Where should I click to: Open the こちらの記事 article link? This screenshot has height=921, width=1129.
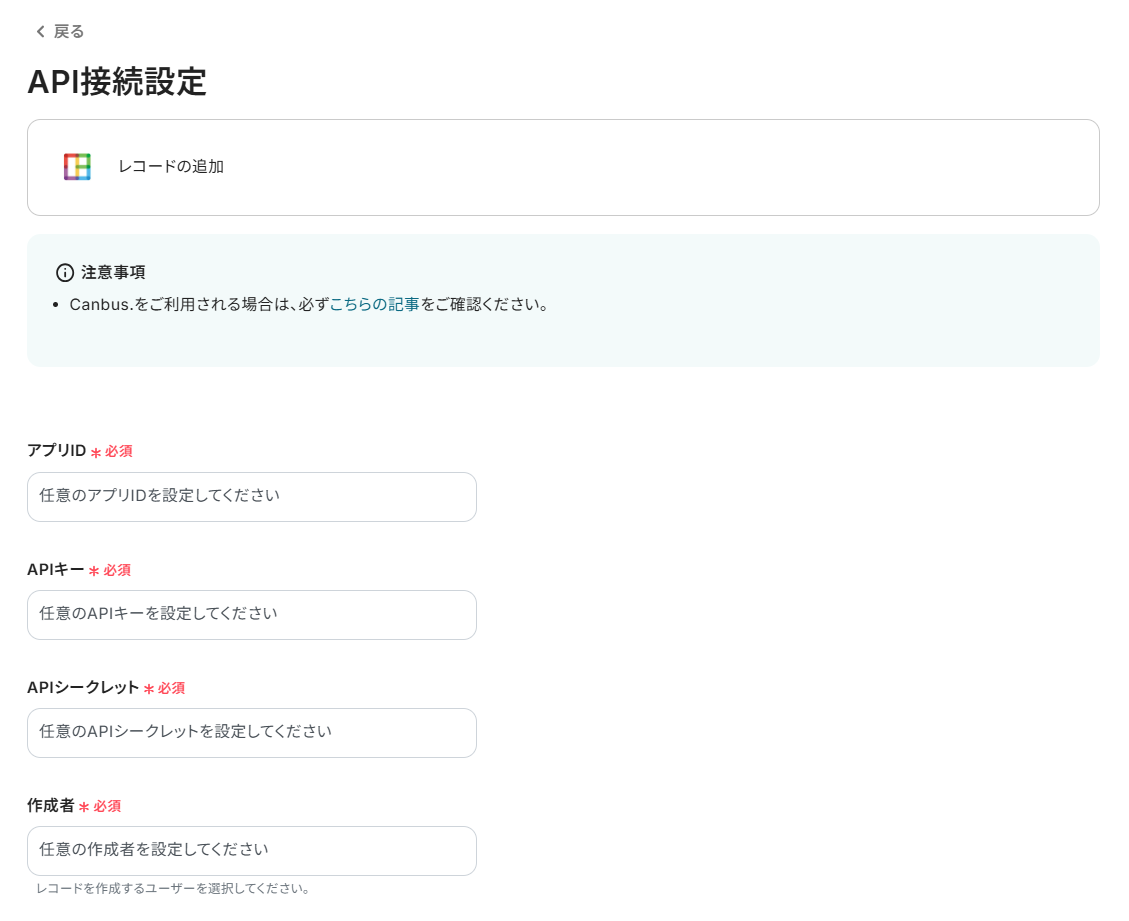coord(374,304)
